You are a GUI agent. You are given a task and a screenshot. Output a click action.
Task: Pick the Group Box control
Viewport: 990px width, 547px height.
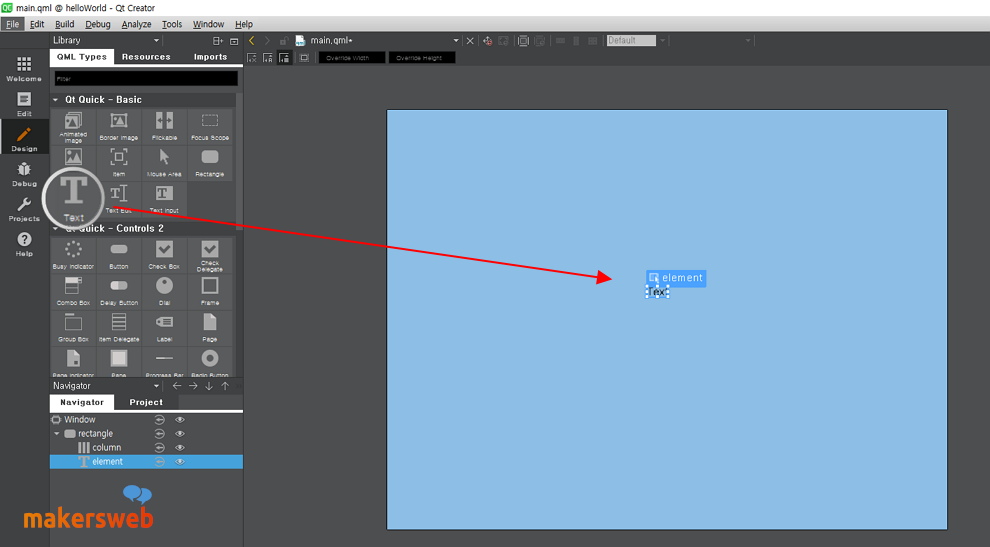click(x=73, y=328)
